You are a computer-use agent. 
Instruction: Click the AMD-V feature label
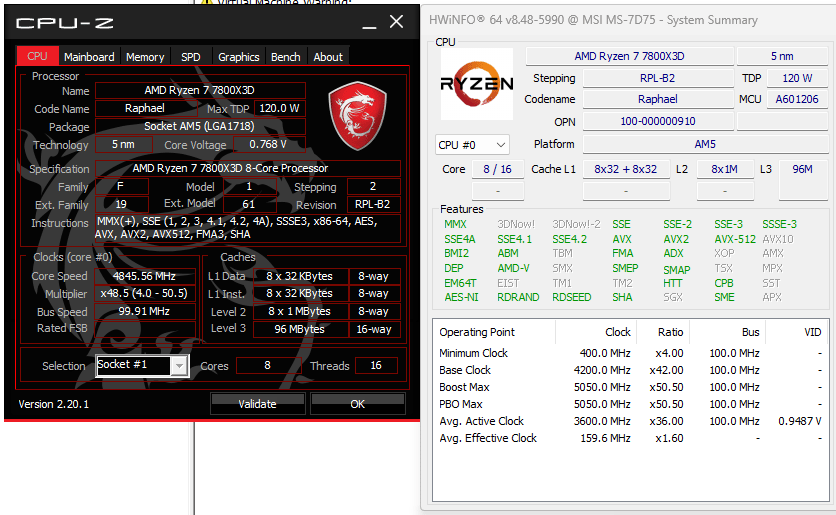pos(513,268)
